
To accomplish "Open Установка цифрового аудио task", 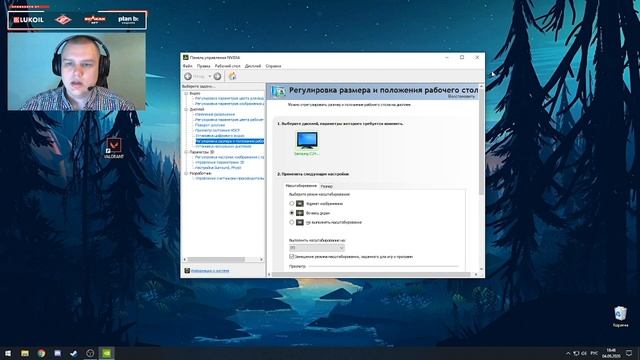I will pyautogui.click(x=220, y=136).
